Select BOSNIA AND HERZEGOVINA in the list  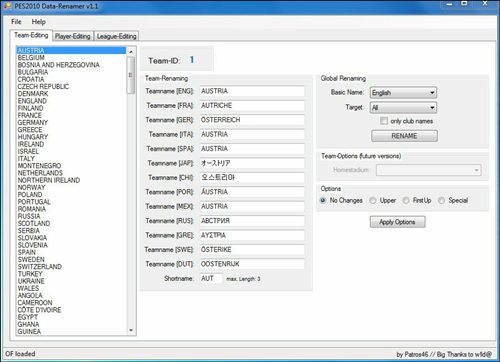click(x=71, y=65)
